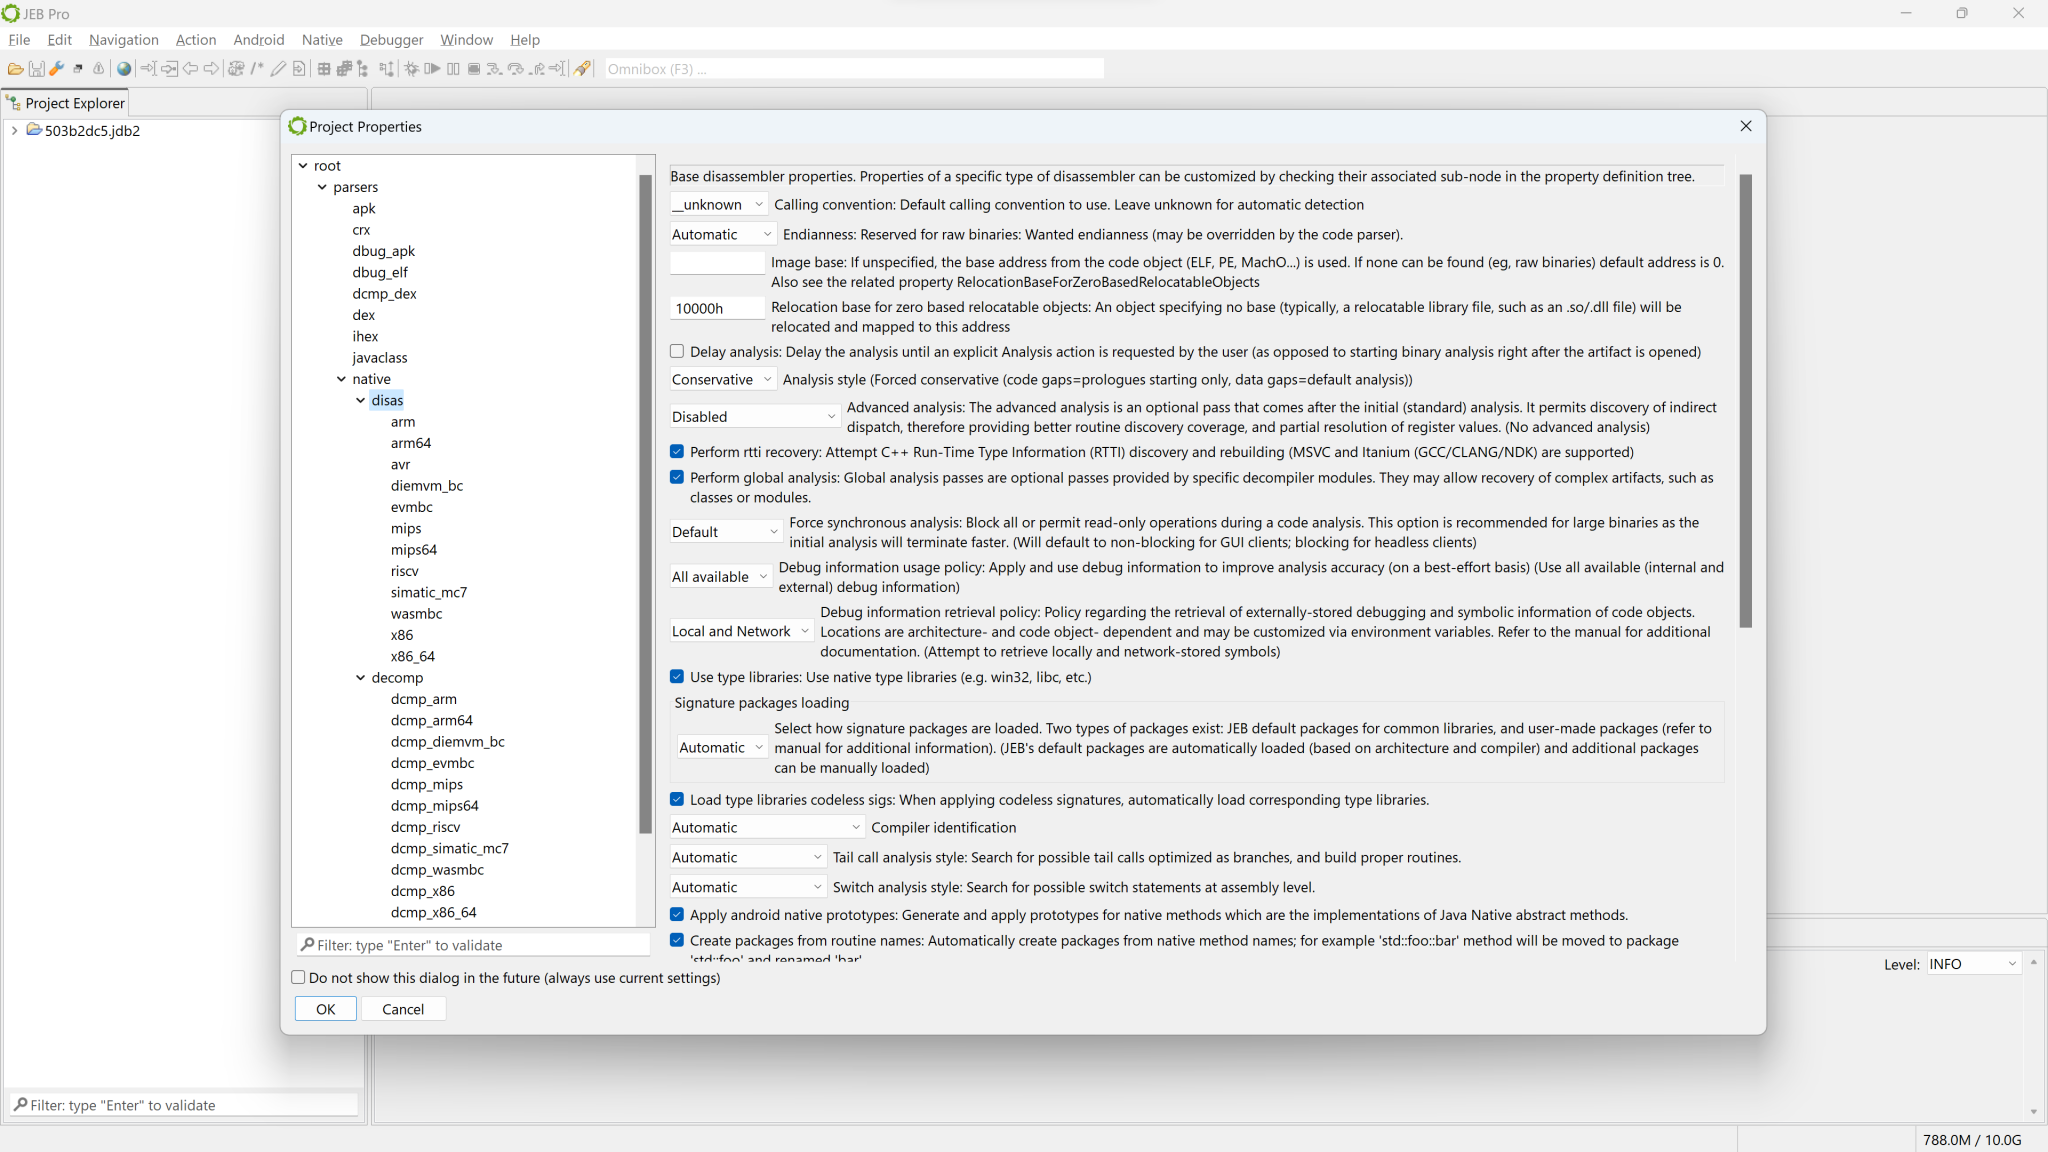Image resolution: width=2048 pixels, height=1152 pixels.
Task: Open the Advanced analysis dropdown showing Disabled
Action: (753, 415)
